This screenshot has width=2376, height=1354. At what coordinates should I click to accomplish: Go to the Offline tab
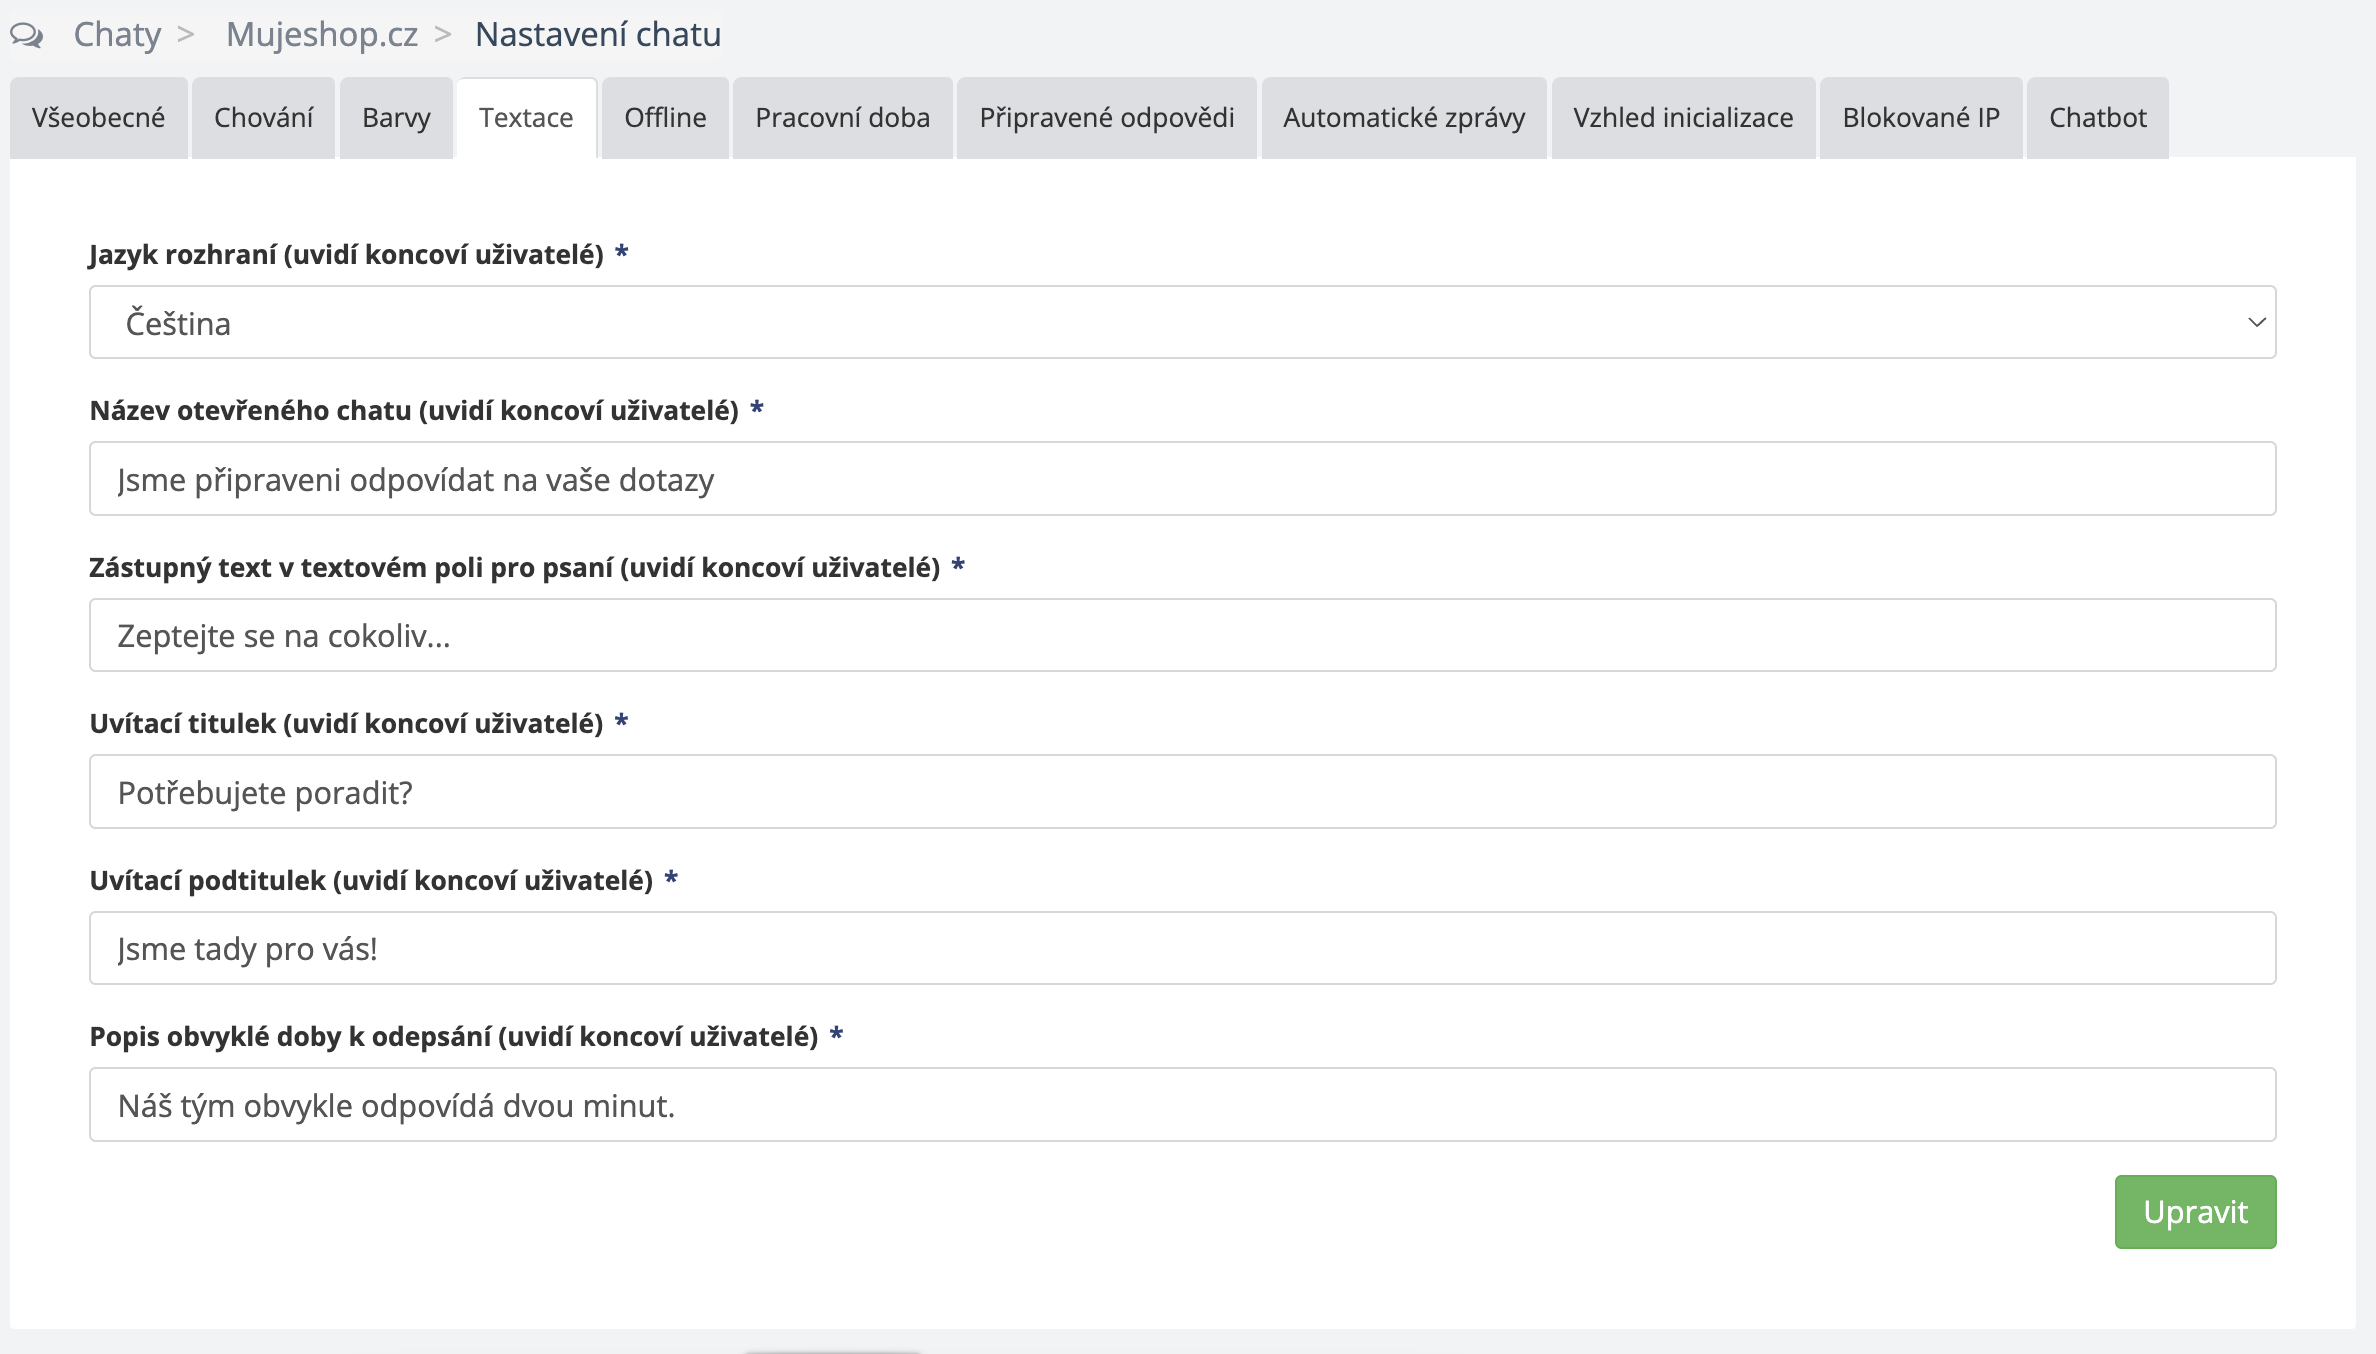pos(665,118)
